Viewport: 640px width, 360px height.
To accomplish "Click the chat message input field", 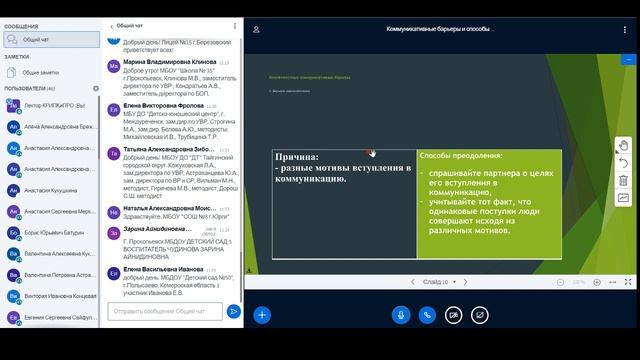I will pos(165,311).
